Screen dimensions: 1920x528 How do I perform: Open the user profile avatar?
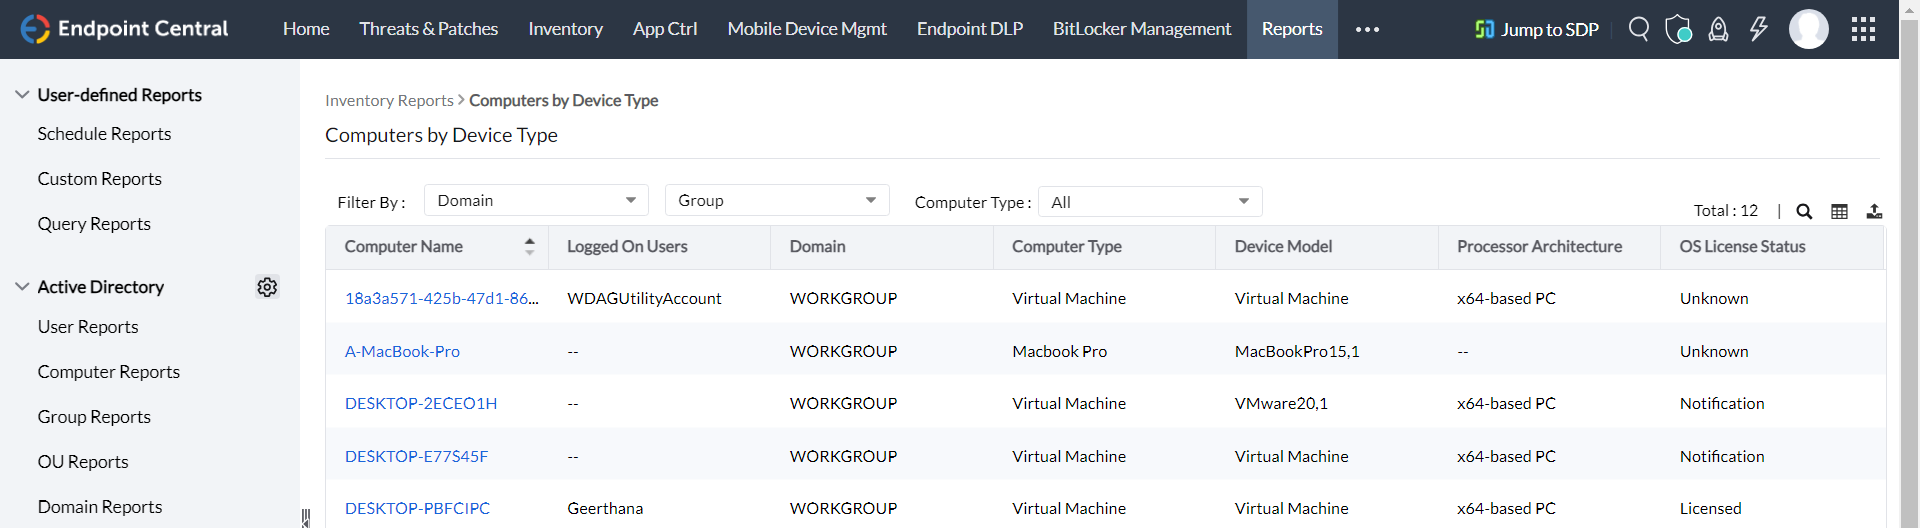pos(1808,29)
